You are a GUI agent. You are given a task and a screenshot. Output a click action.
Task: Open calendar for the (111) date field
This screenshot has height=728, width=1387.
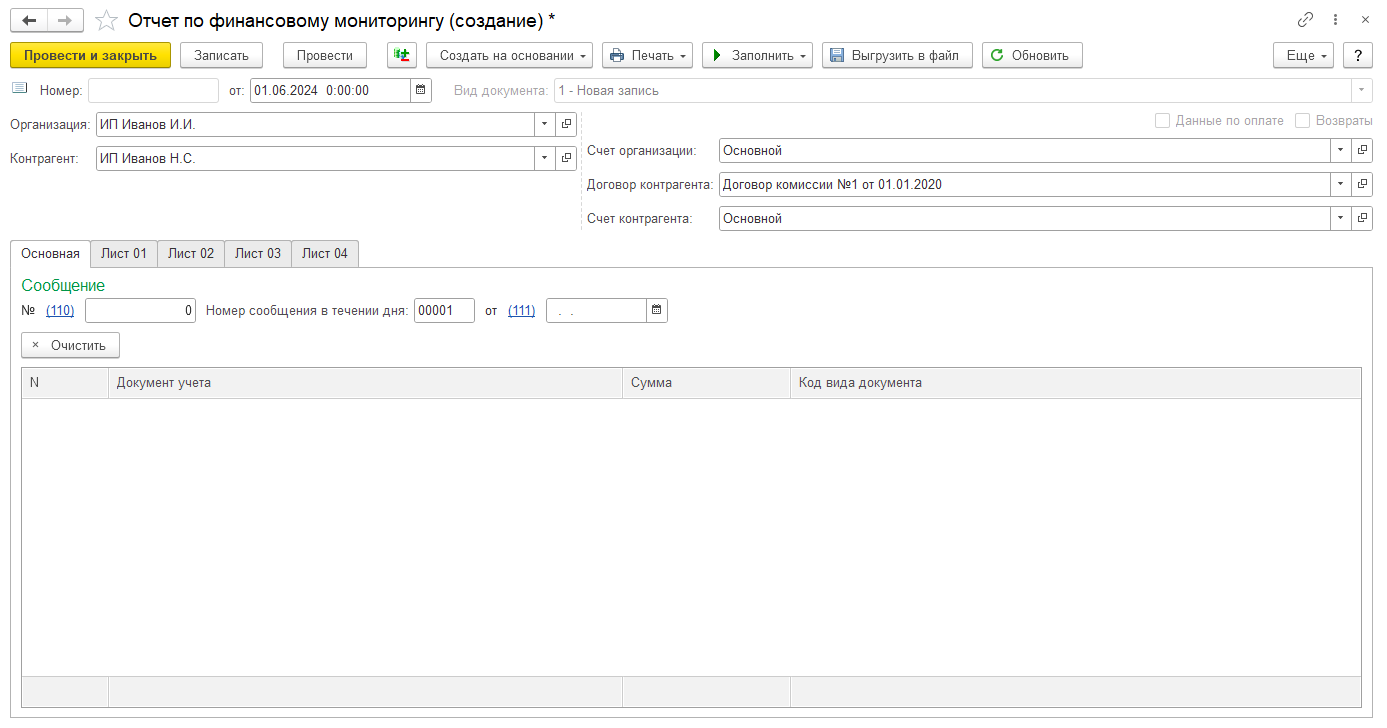(657, 310)
